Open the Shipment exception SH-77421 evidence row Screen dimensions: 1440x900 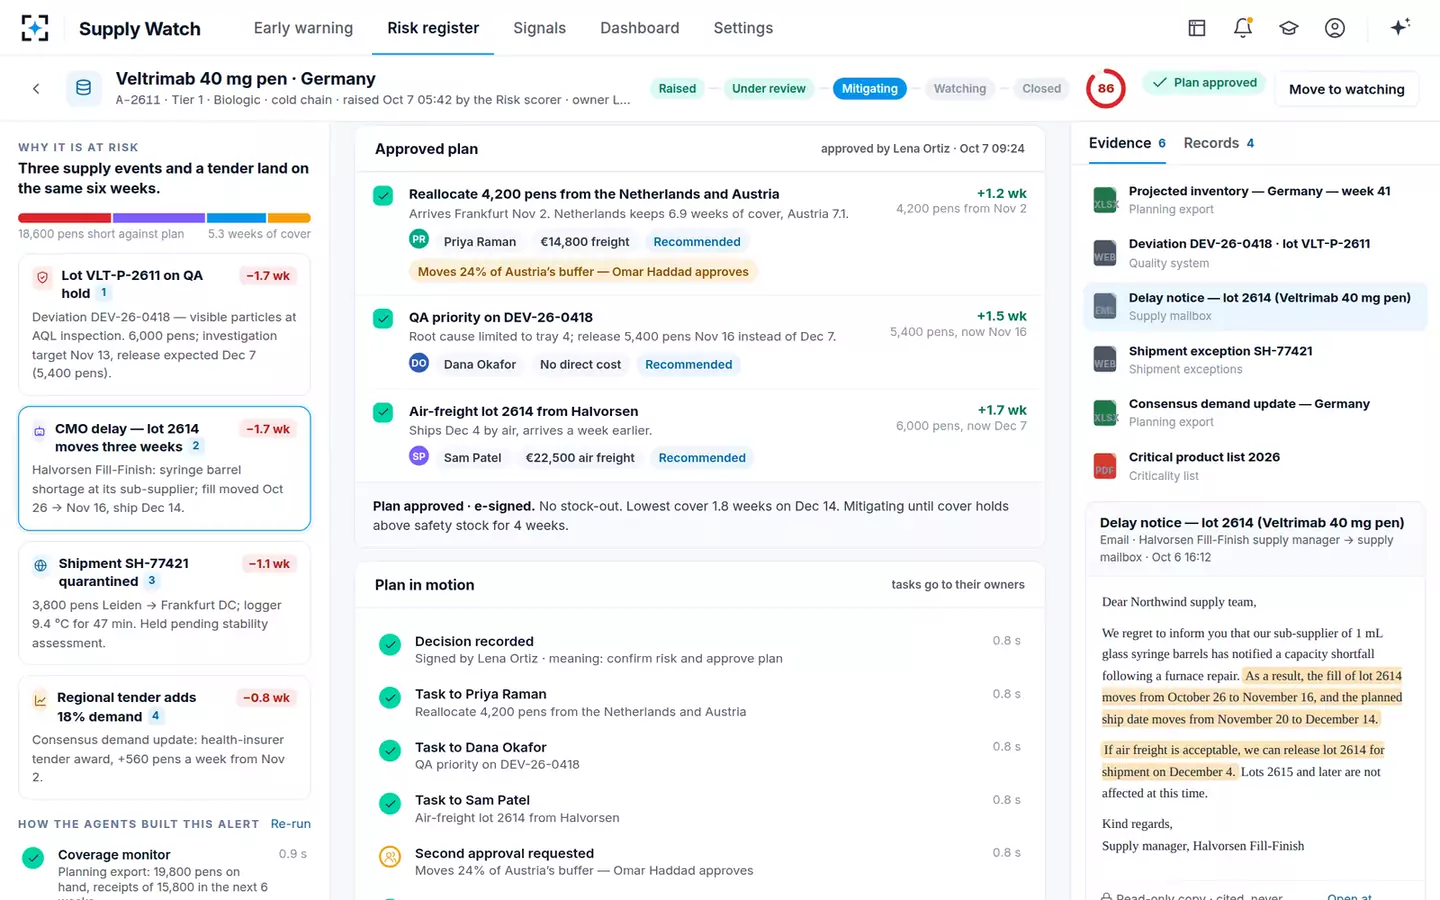click(x=1255, y=360)
